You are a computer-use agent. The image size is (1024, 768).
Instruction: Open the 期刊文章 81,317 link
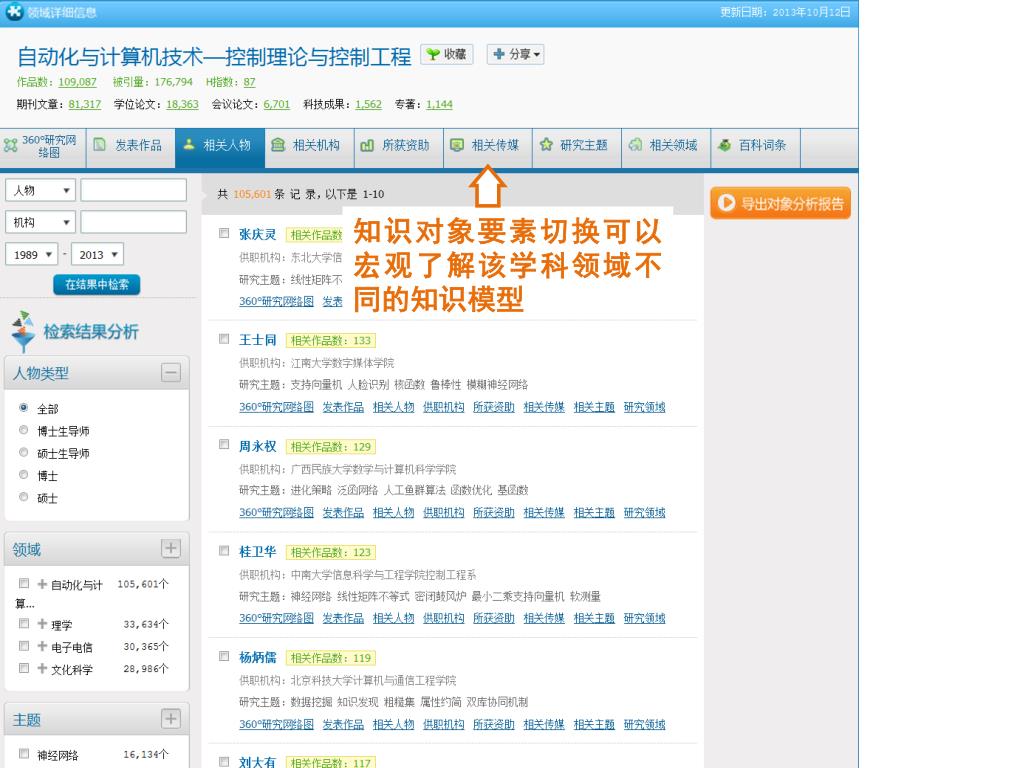coord(85,104)
